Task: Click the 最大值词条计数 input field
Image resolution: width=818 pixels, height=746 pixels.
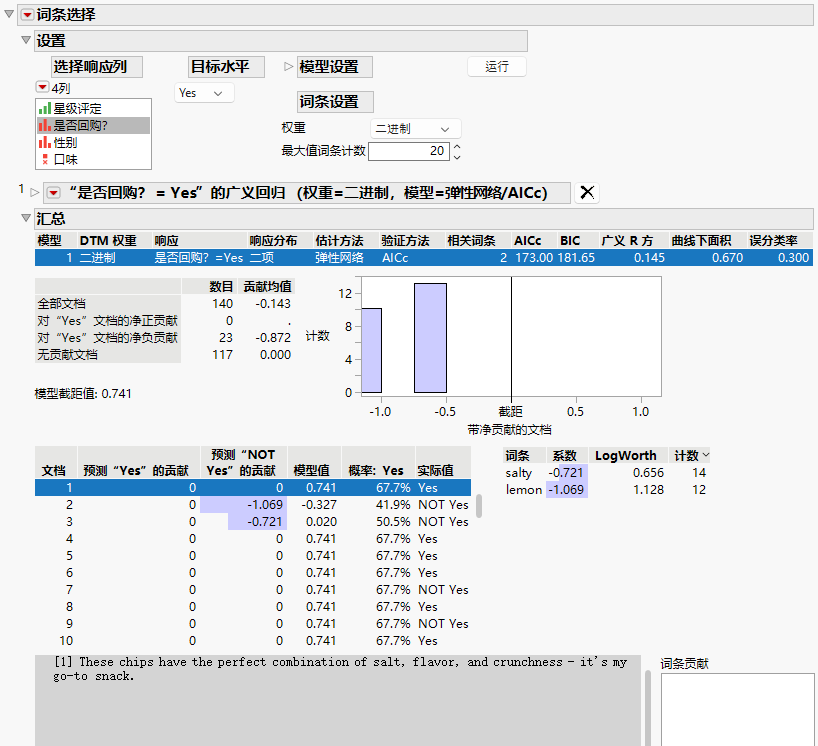Action: click(x=408, y=151)
